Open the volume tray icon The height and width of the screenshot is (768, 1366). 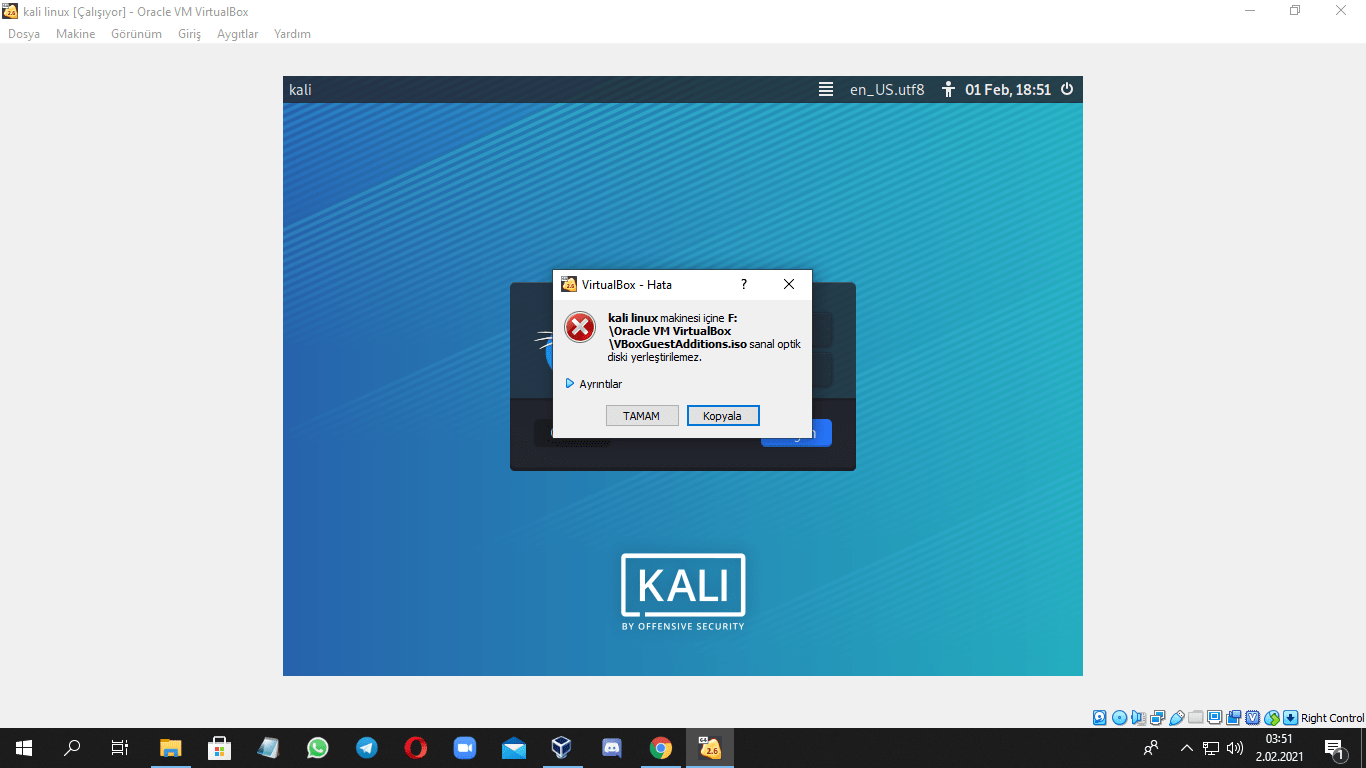click(x=1235, y=748)
